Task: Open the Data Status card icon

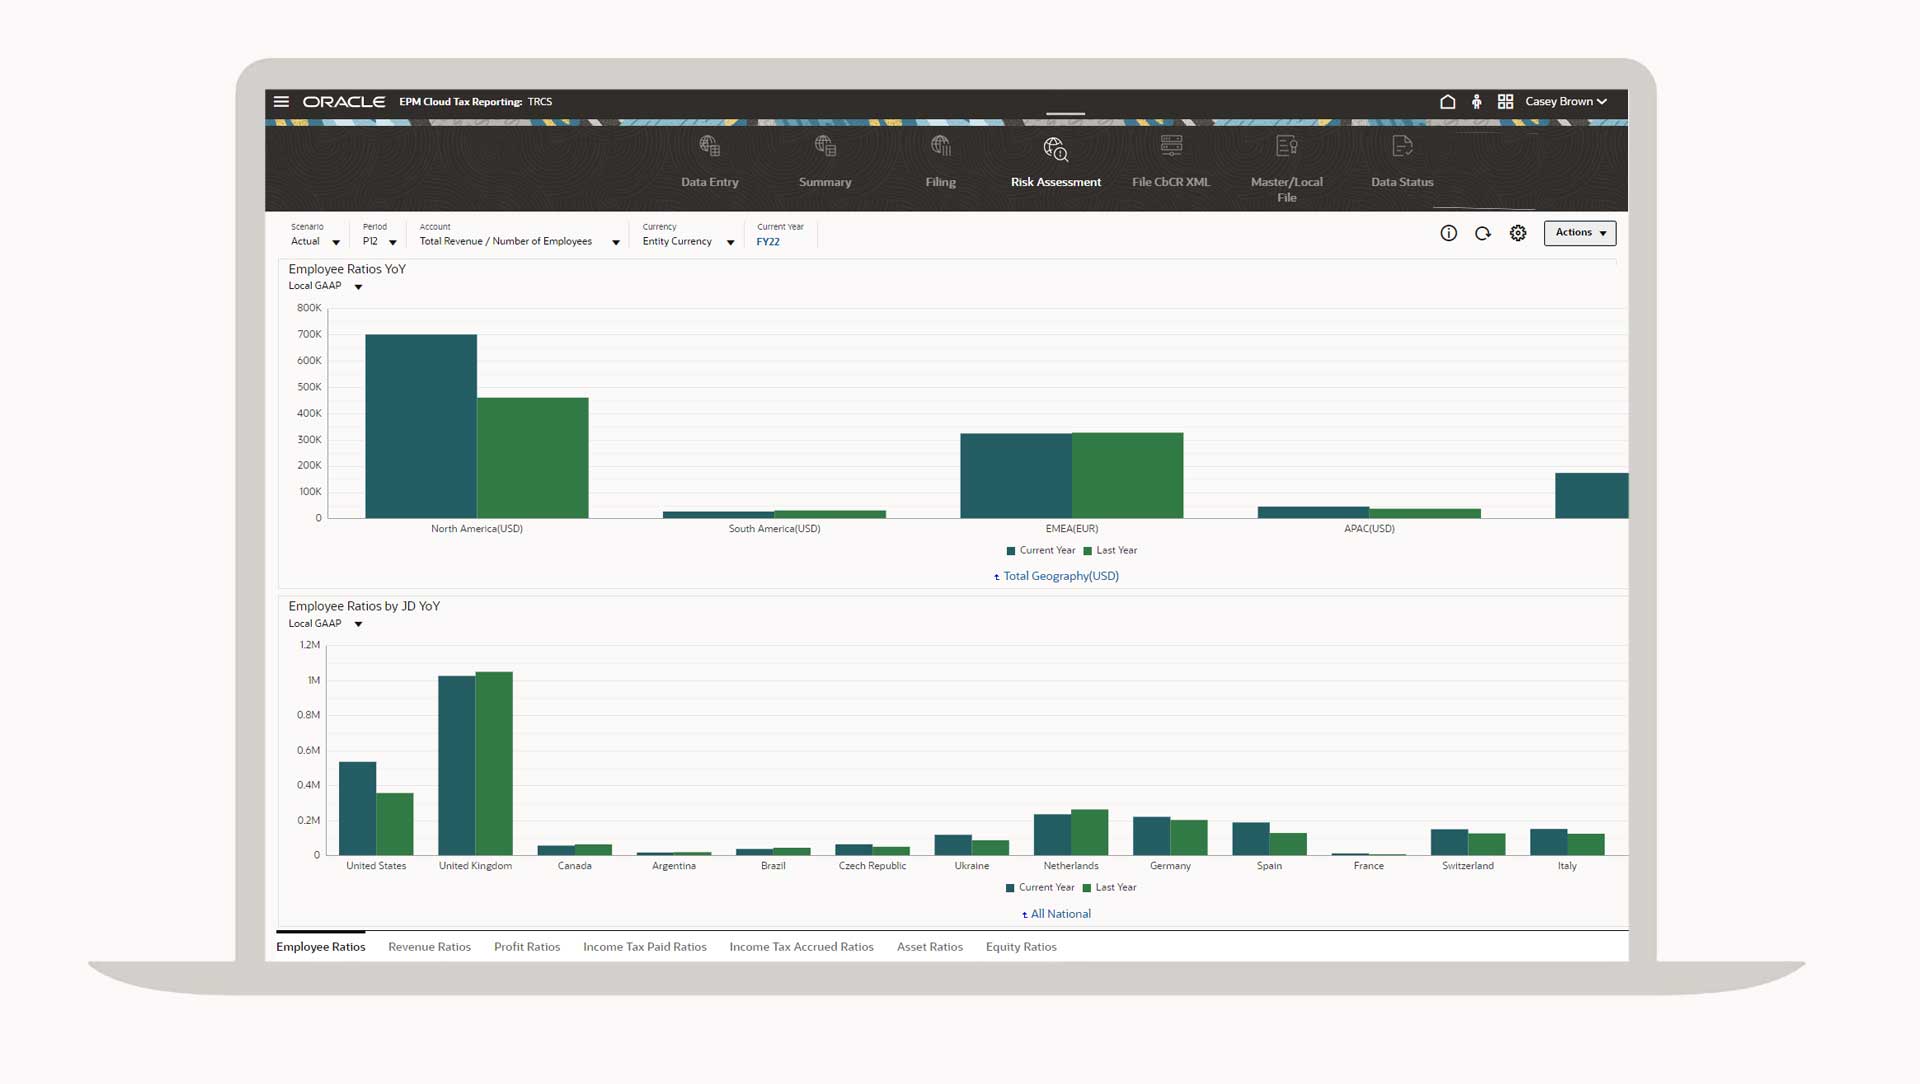Action: [x=1402, y=147]
